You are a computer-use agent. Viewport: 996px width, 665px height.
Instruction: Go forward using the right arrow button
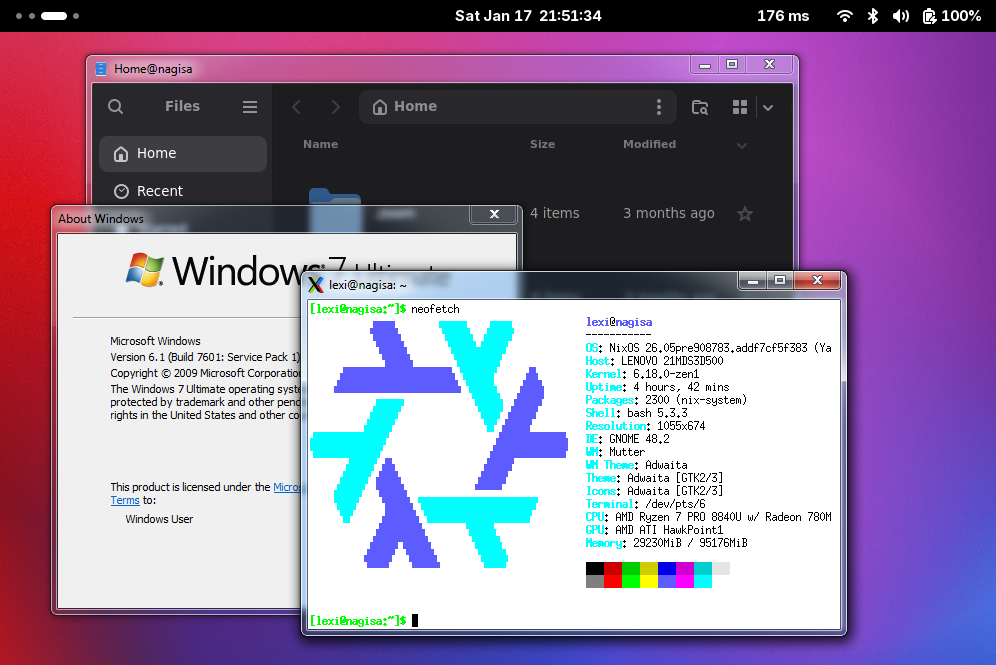coord(336,107)
